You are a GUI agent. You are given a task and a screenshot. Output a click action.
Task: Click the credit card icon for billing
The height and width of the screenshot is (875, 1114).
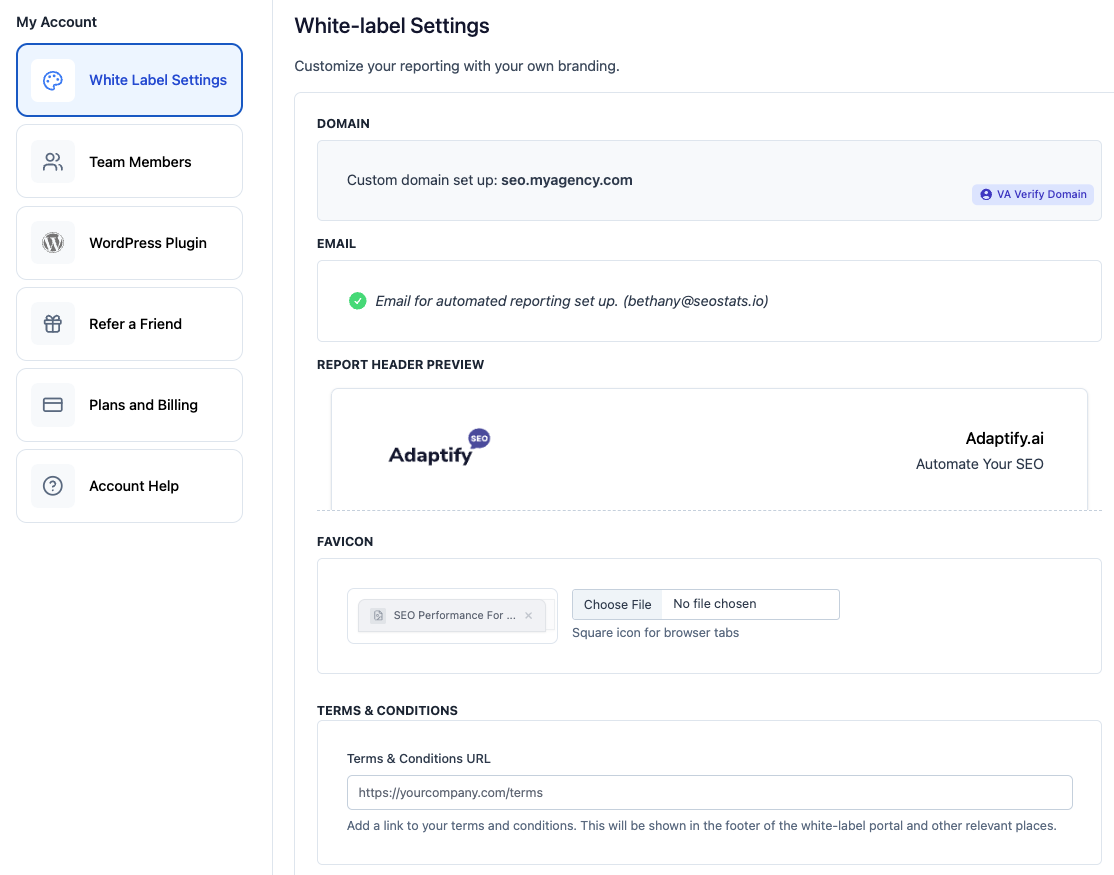[53, 404]
